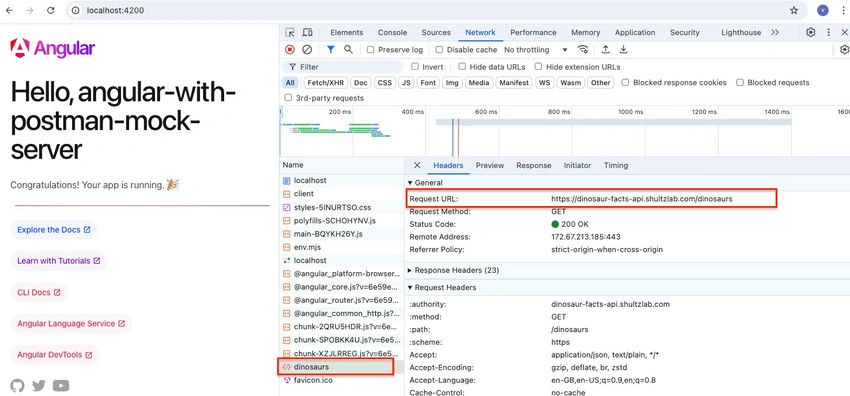Filter requests by JS type
The image size is (850, 396).
point(405,83)
